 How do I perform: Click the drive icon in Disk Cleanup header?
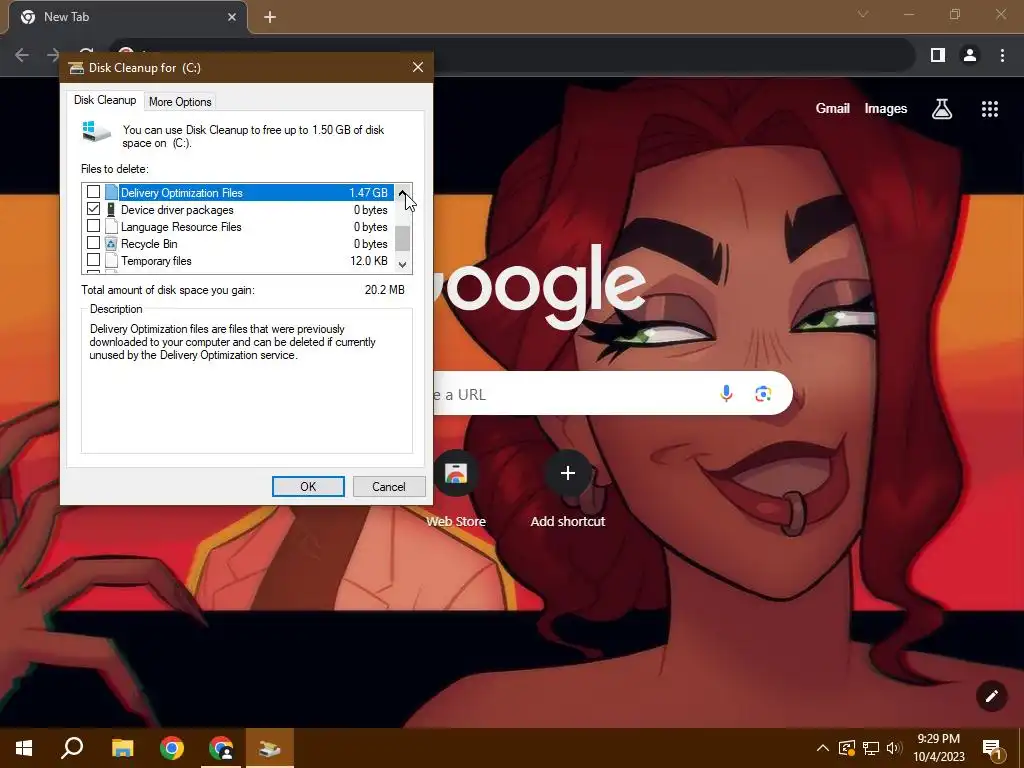click(97, 131)
